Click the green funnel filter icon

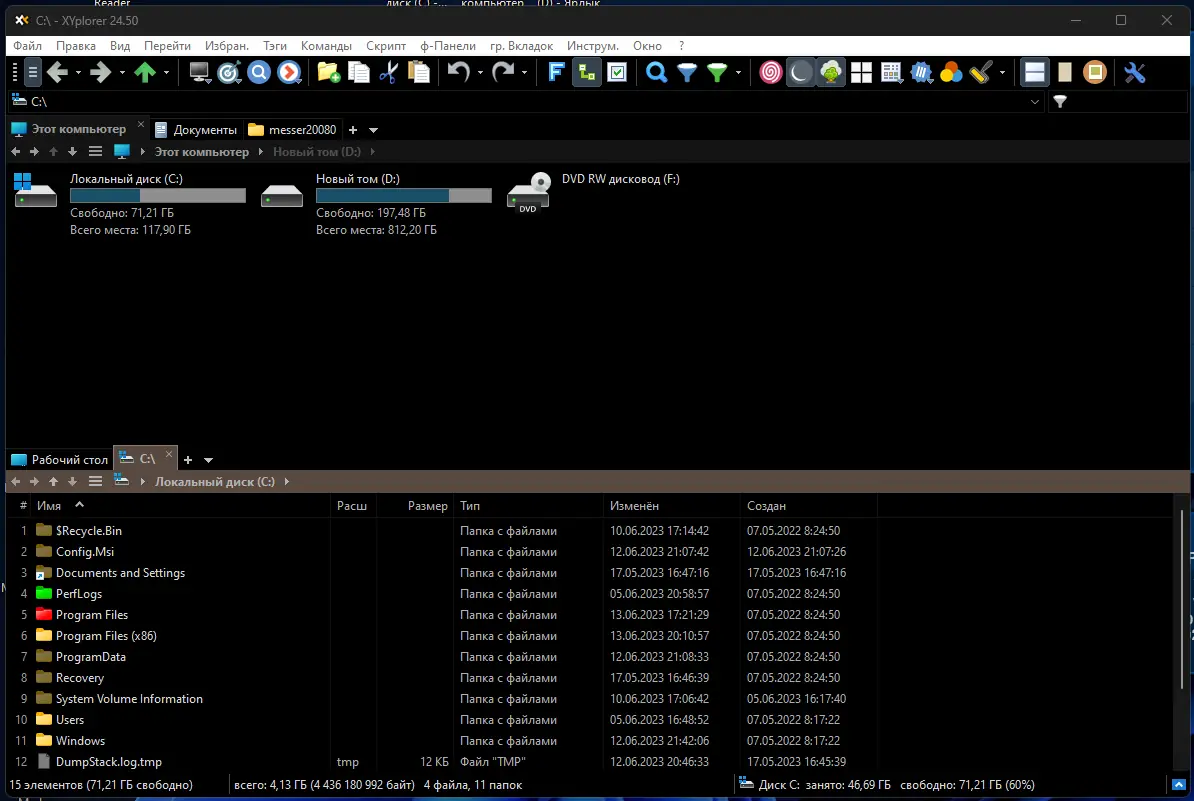(717, 73)
